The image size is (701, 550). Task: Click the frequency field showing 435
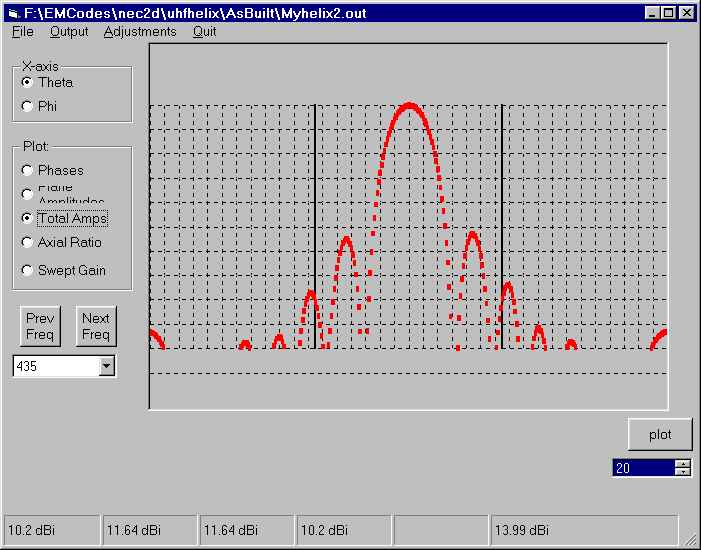pos(56,366)
